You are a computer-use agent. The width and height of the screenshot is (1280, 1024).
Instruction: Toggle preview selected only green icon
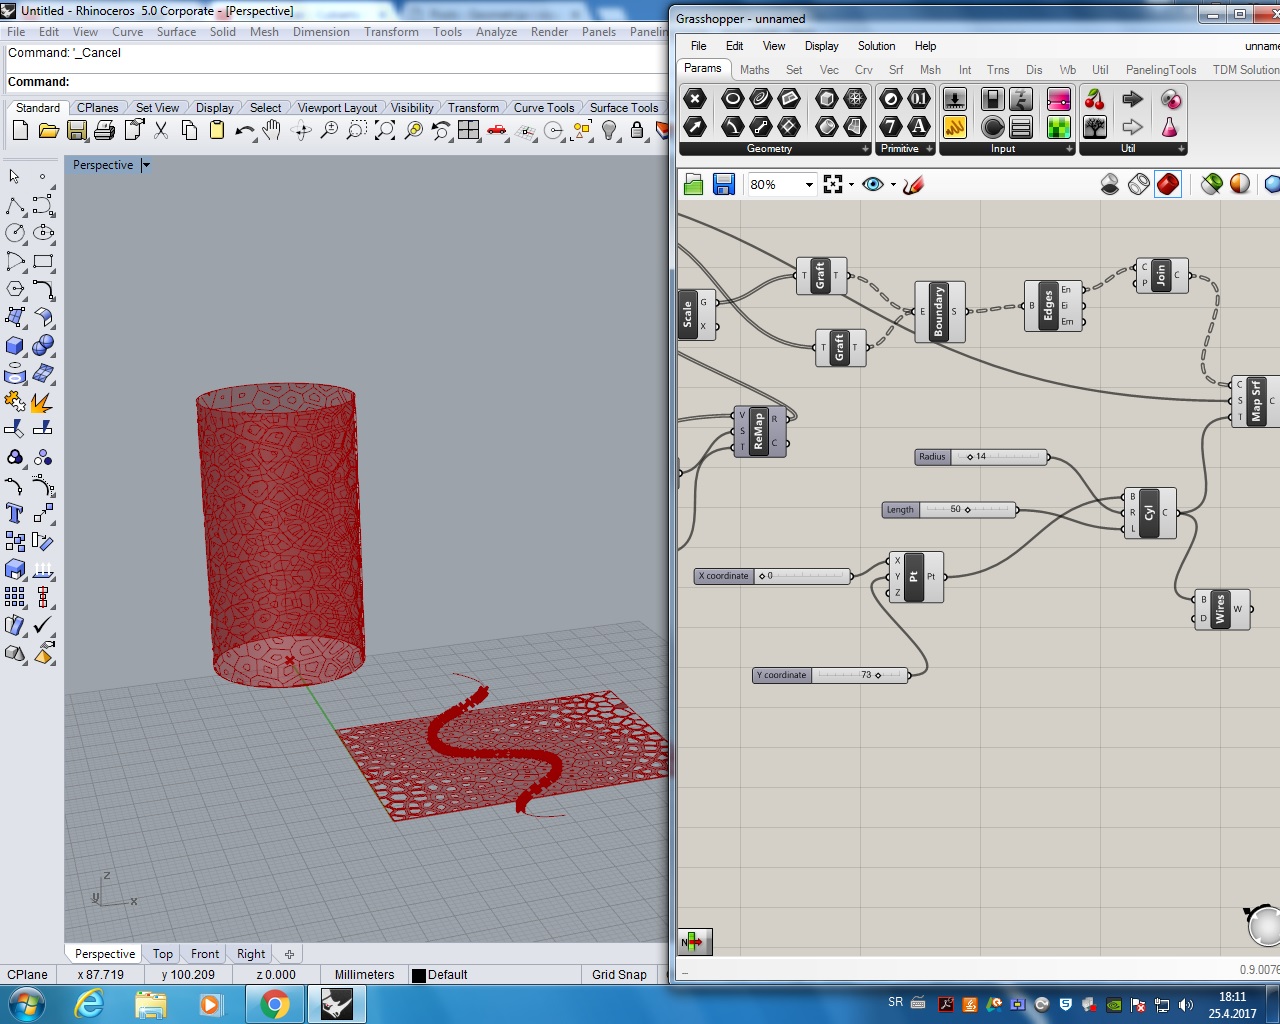click(1212, 184)
